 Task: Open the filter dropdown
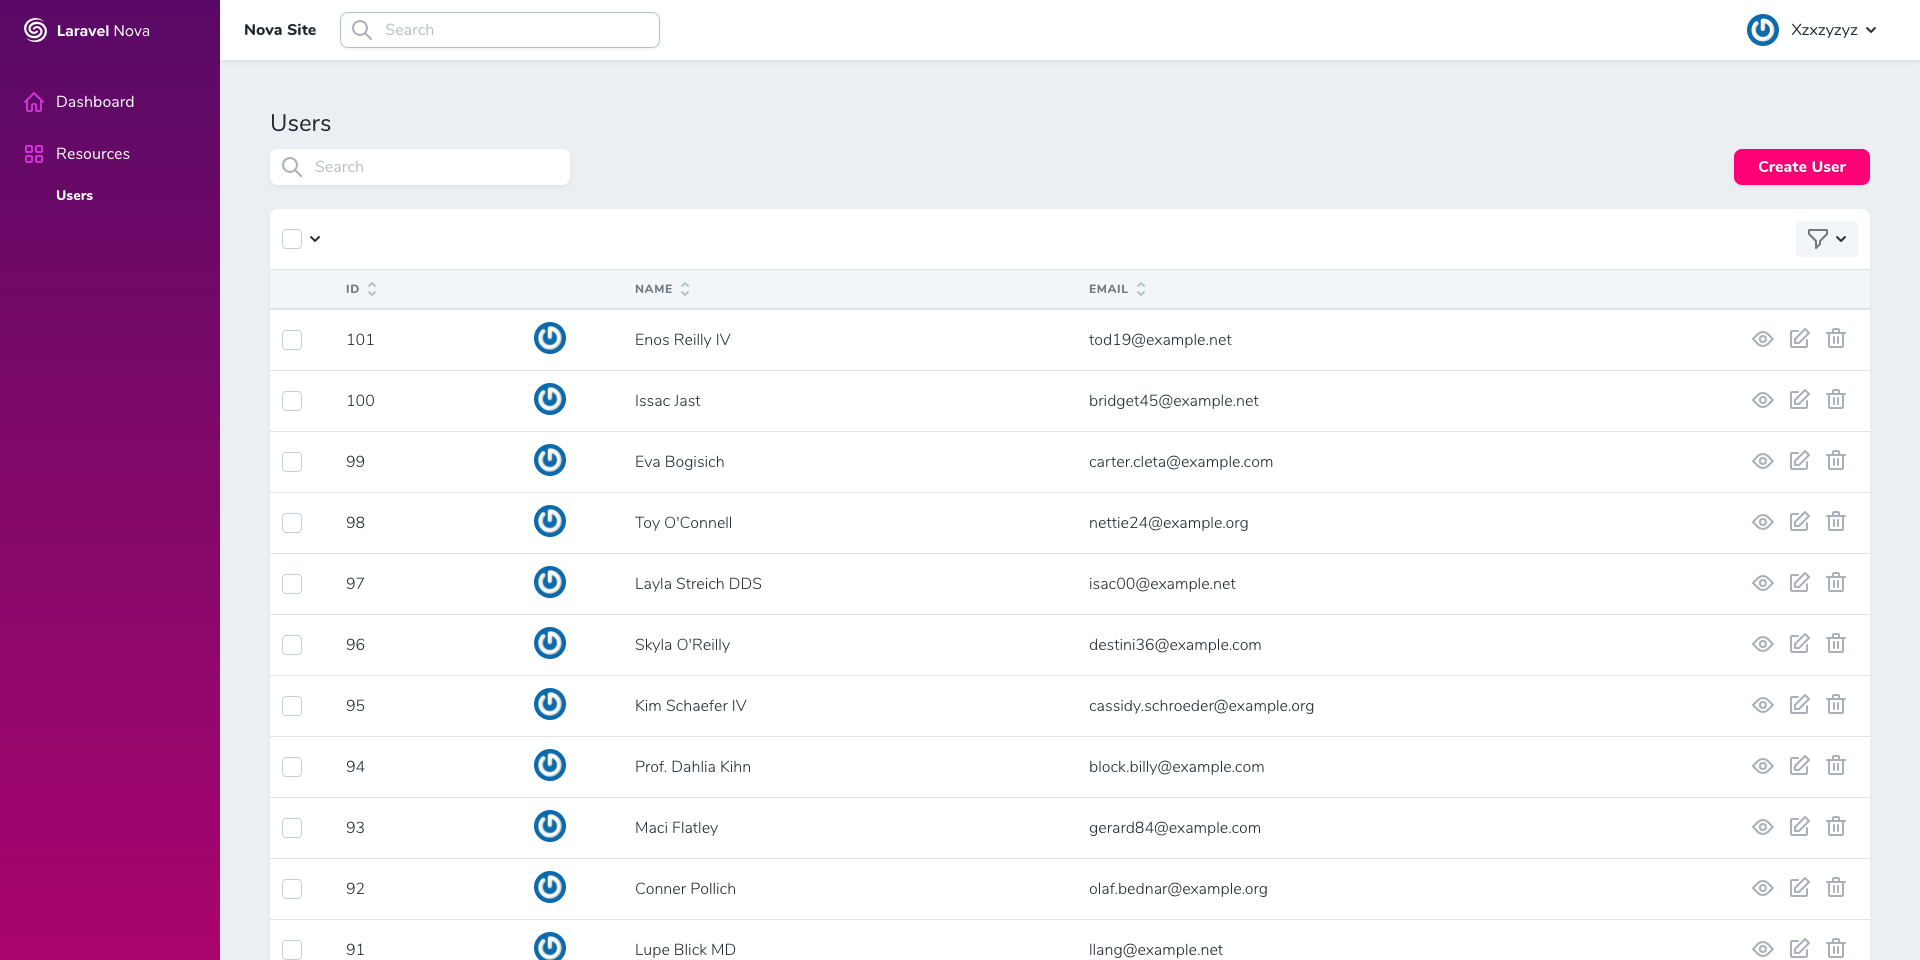tap(1826, 239)
